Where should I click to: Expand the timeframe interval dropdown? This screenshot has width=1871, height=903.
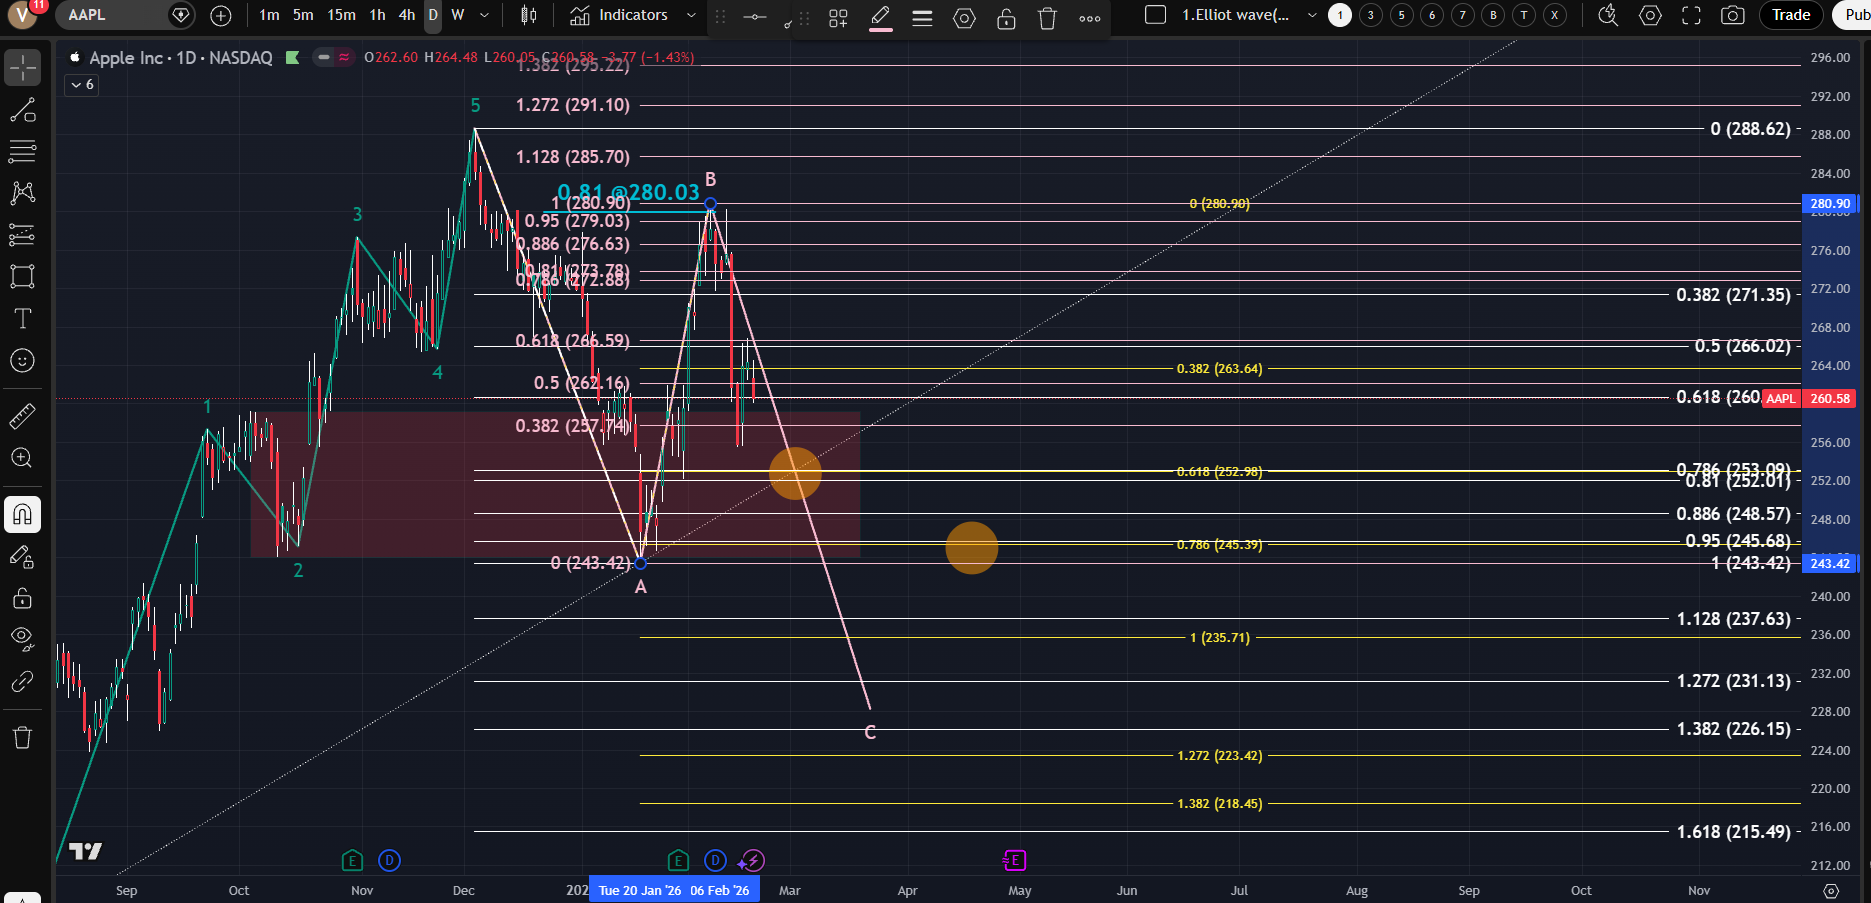click(484, 15)
